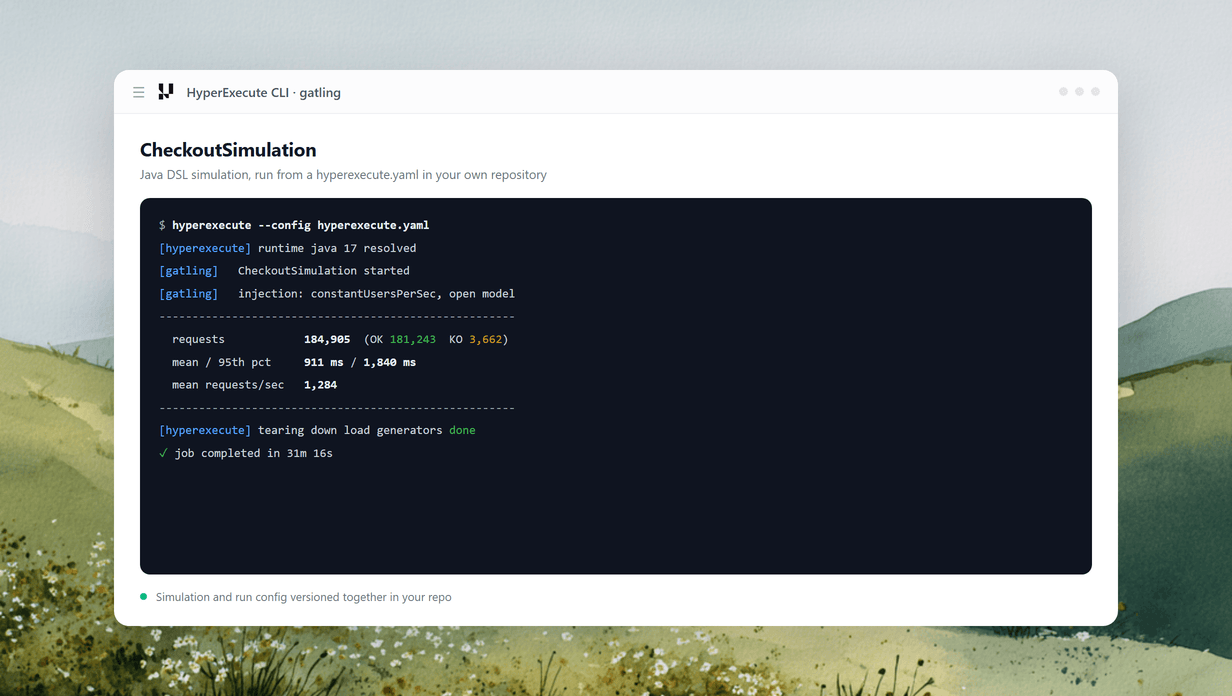Click the "Simulation and run config versioned" note
The height and width of the screenshot is (696, 1232).
tap(303, 597)
